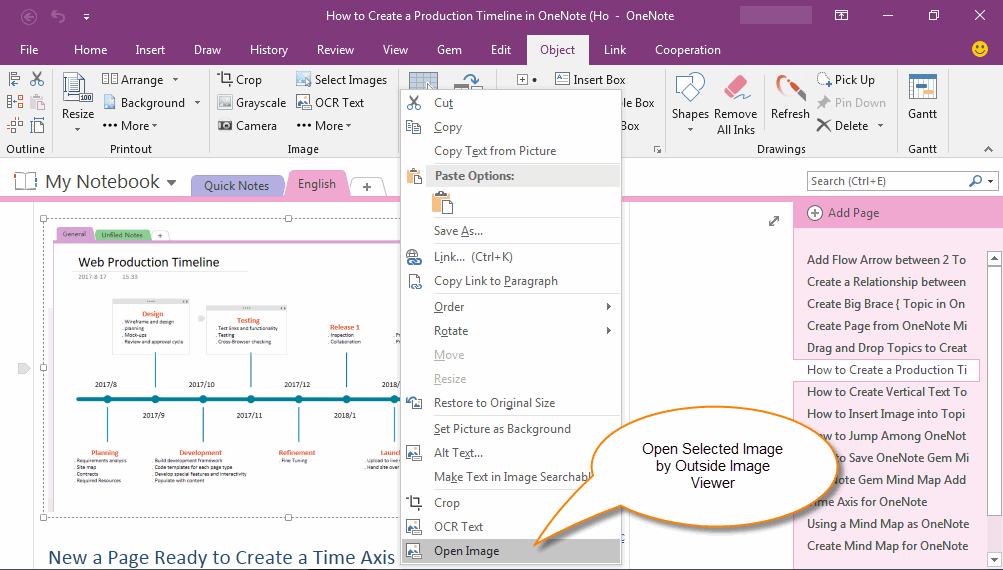Select Copy Link to Paragraph
The width and height of the screenshot is (1003, 570).
510,281
